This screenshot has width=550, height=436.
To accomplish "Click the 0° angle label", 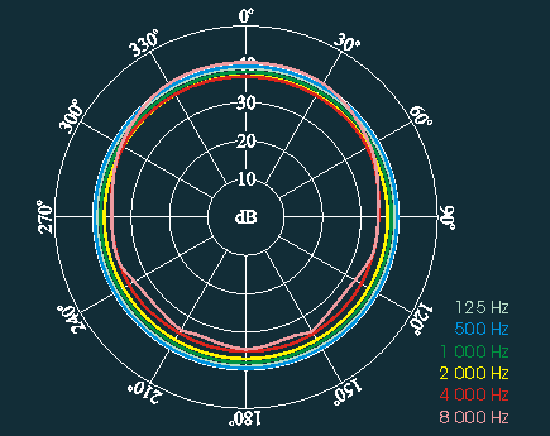I will point(246,16).
